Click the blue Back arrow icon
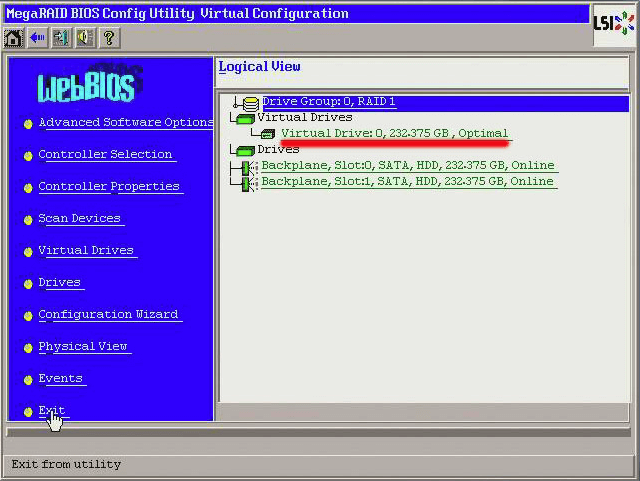640x481 pixels. (x=38, y=38)
